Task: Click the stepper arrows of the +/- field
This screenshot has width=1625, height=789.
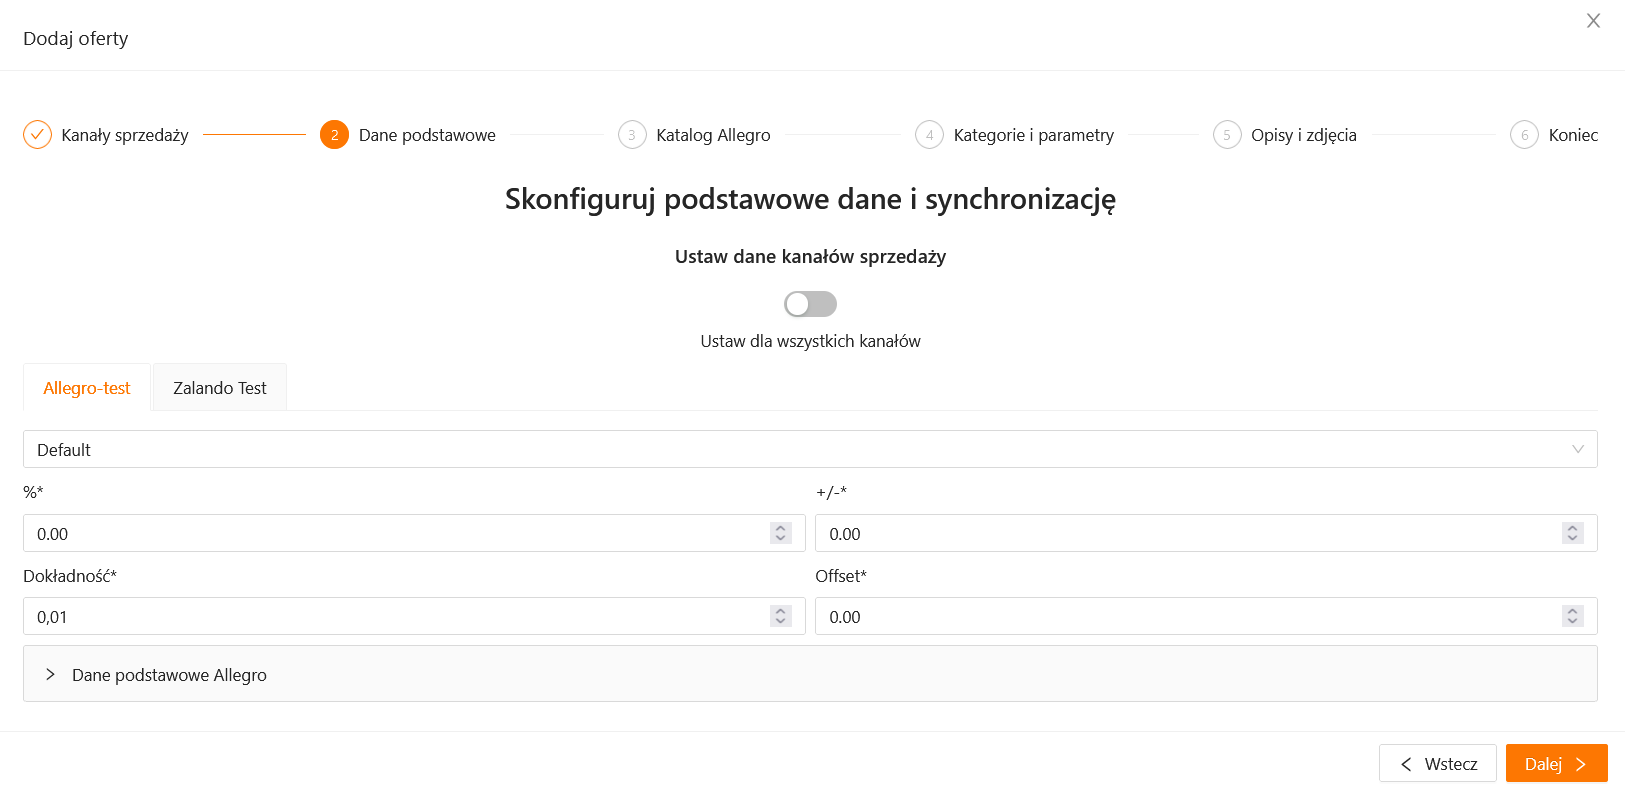Action: (x=1573, y=534)
